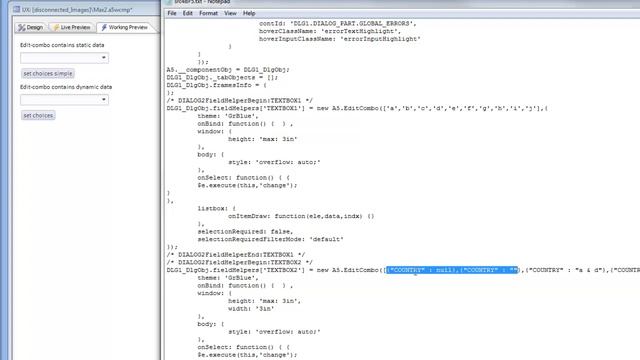Click the Design tab icon

[x=22, y=27]
